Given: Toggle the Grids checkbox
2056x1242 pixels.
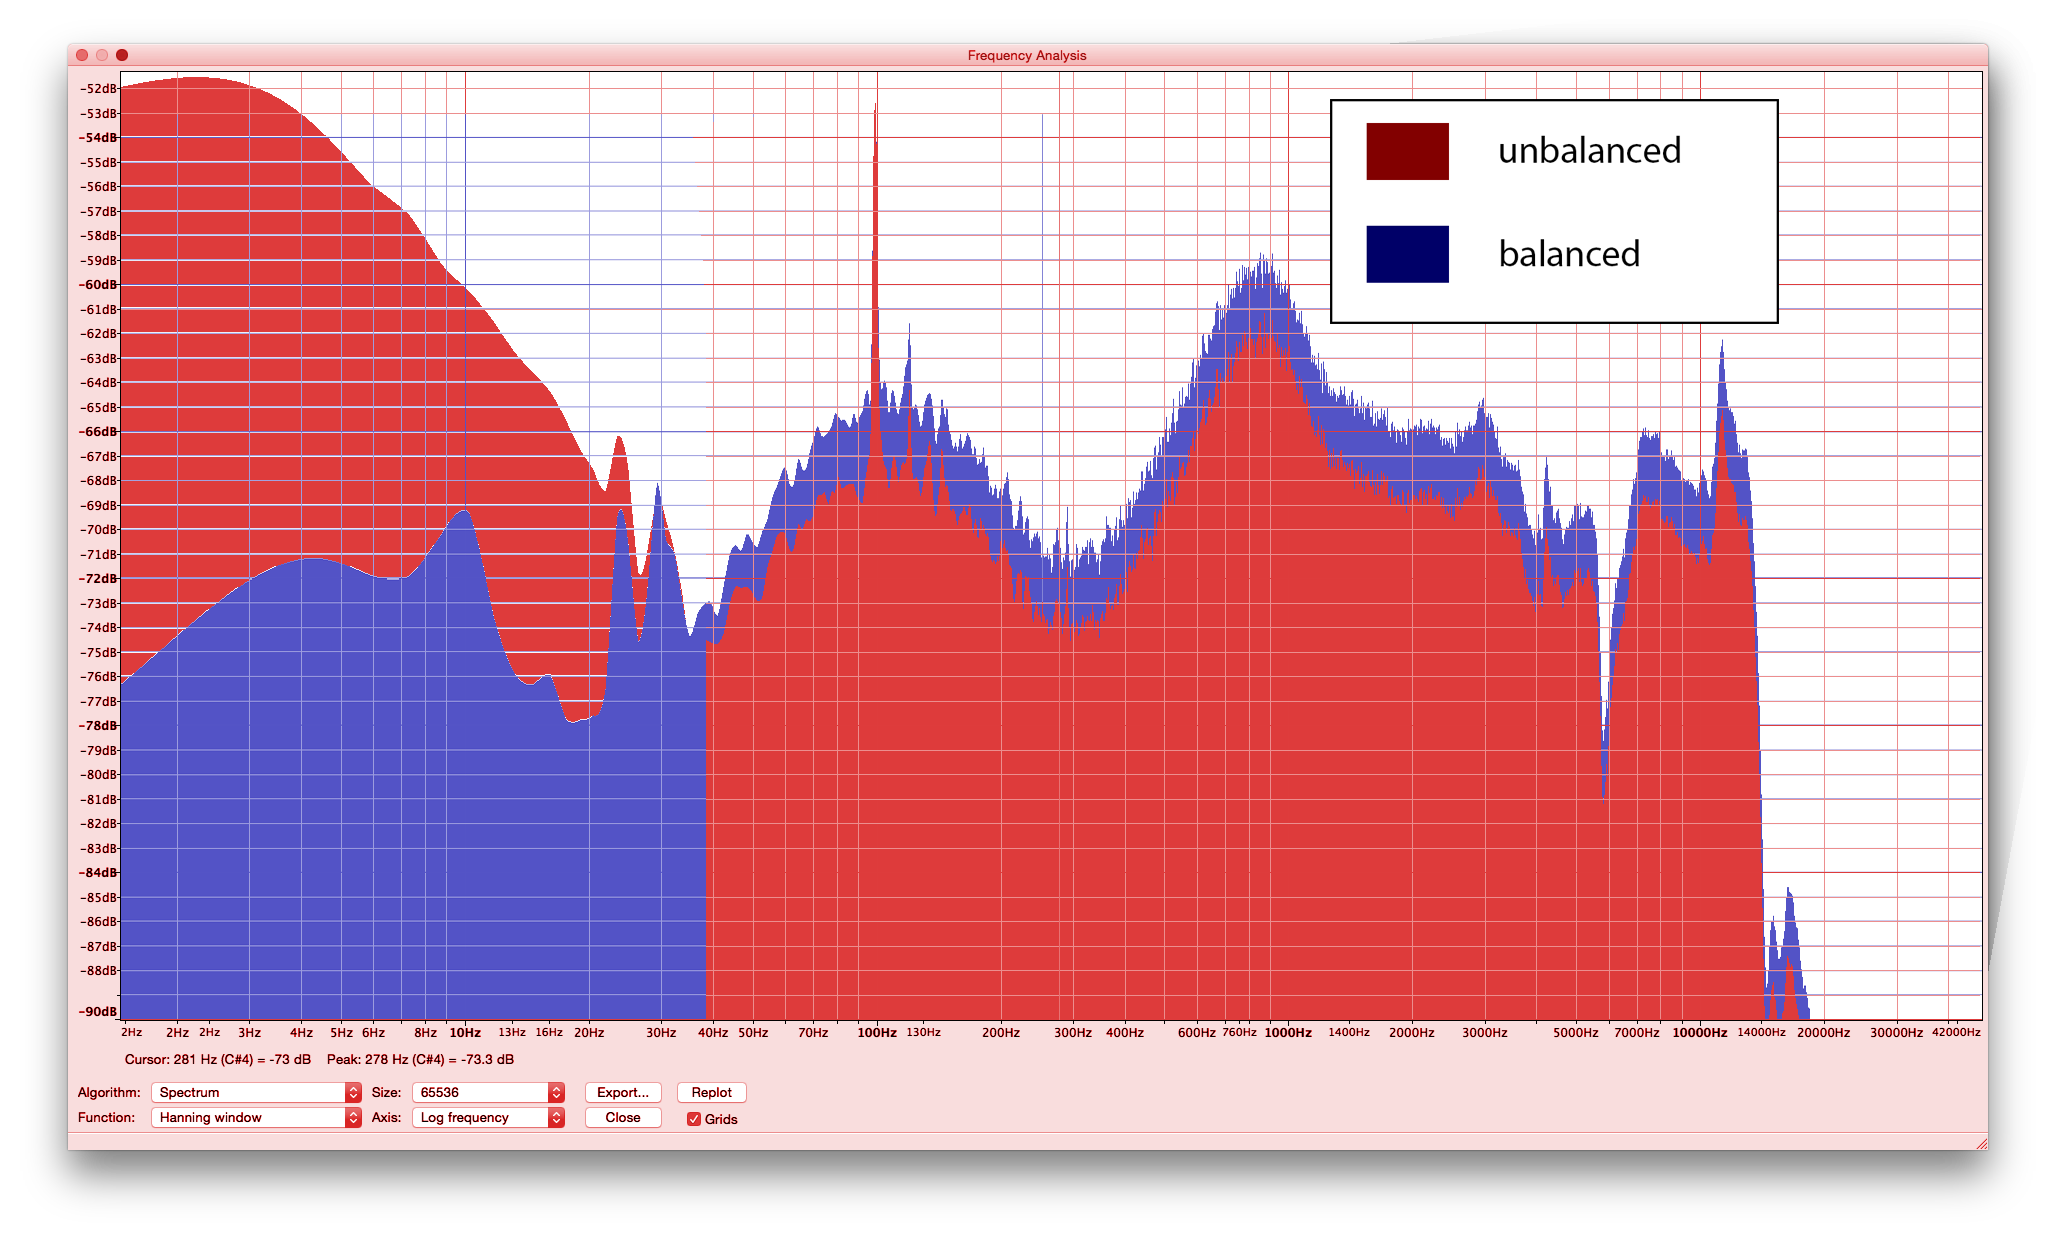Looking at the screenshot, I should (694, 1119).
